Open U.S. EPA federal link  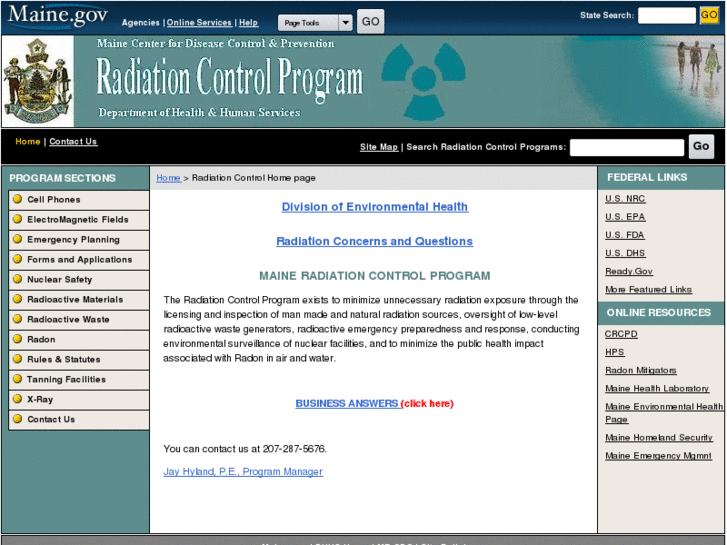[625, 217]
